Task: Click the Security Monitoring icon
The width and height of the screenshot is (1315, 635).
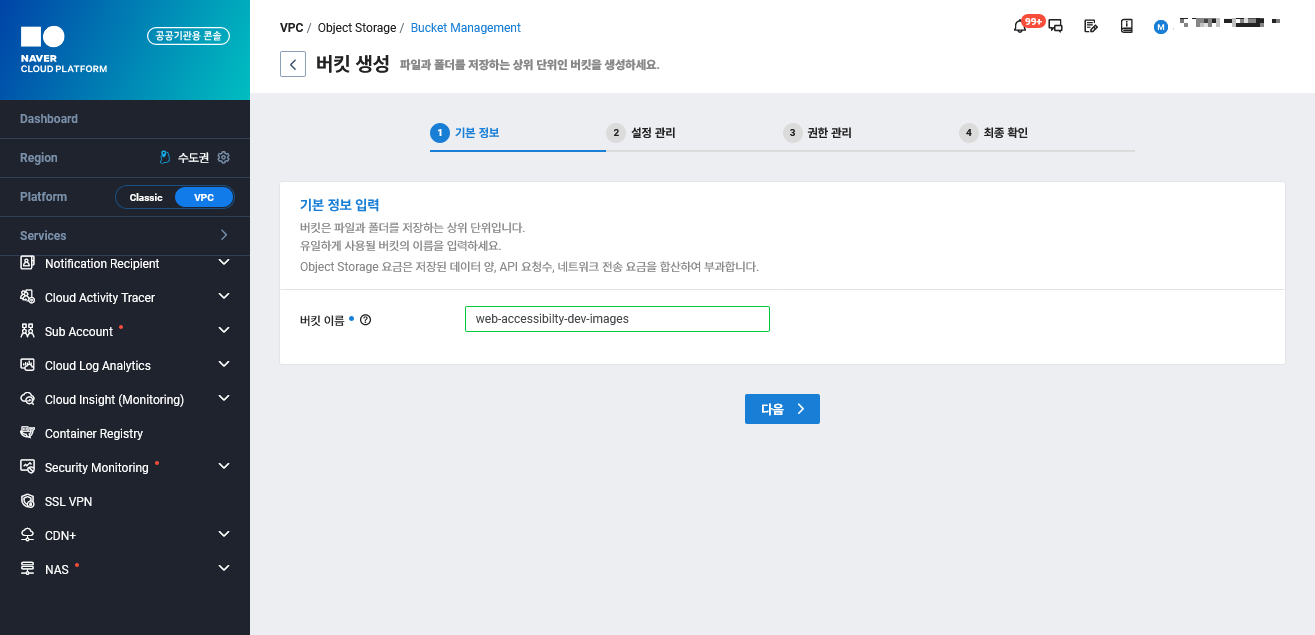Action: (x=28, y=467)
